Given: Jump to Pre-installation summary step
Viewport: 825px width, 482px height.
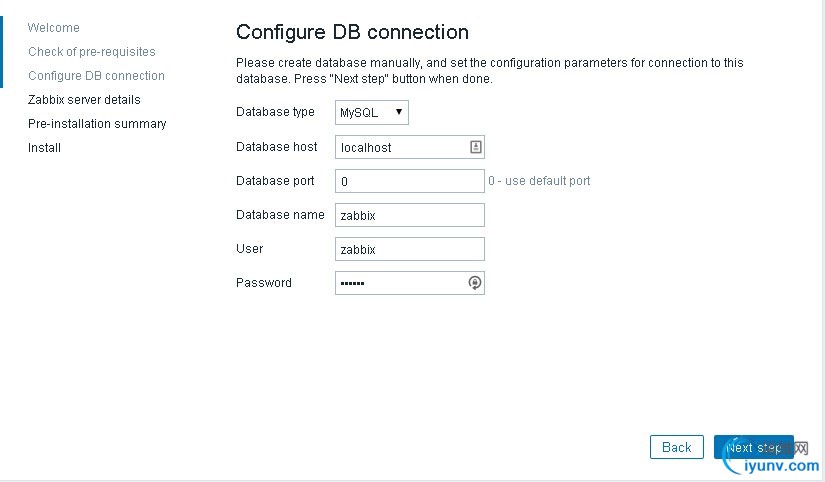Looking at the screenshot, I should pyautogui.click(x=97, y=124).
